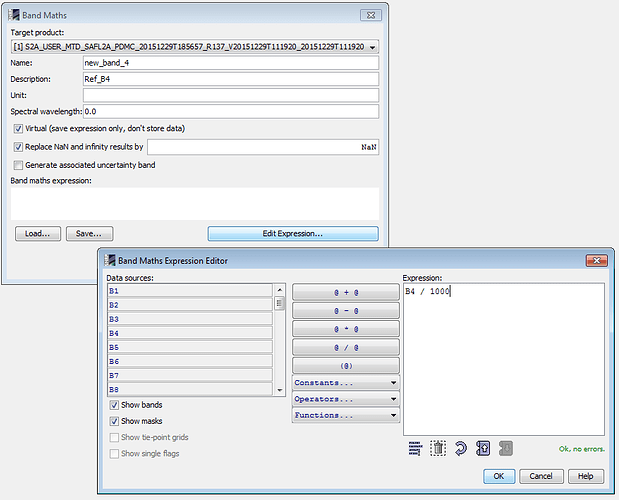619x500 pixels.
Task: Close the Band Maths window
Action: point(371,15)
